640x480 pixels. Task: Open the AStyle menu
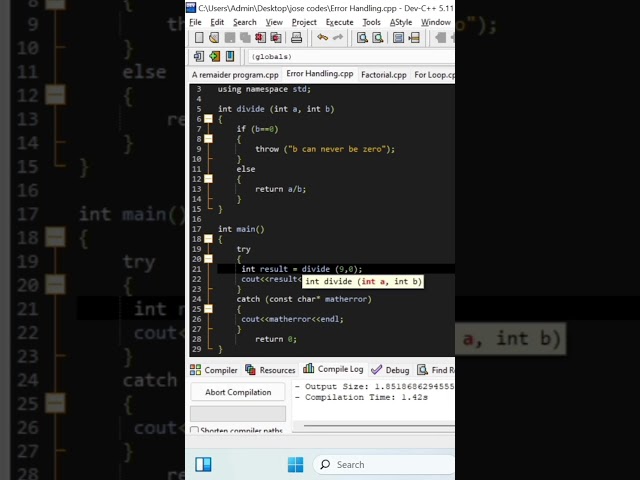(401, 22)
